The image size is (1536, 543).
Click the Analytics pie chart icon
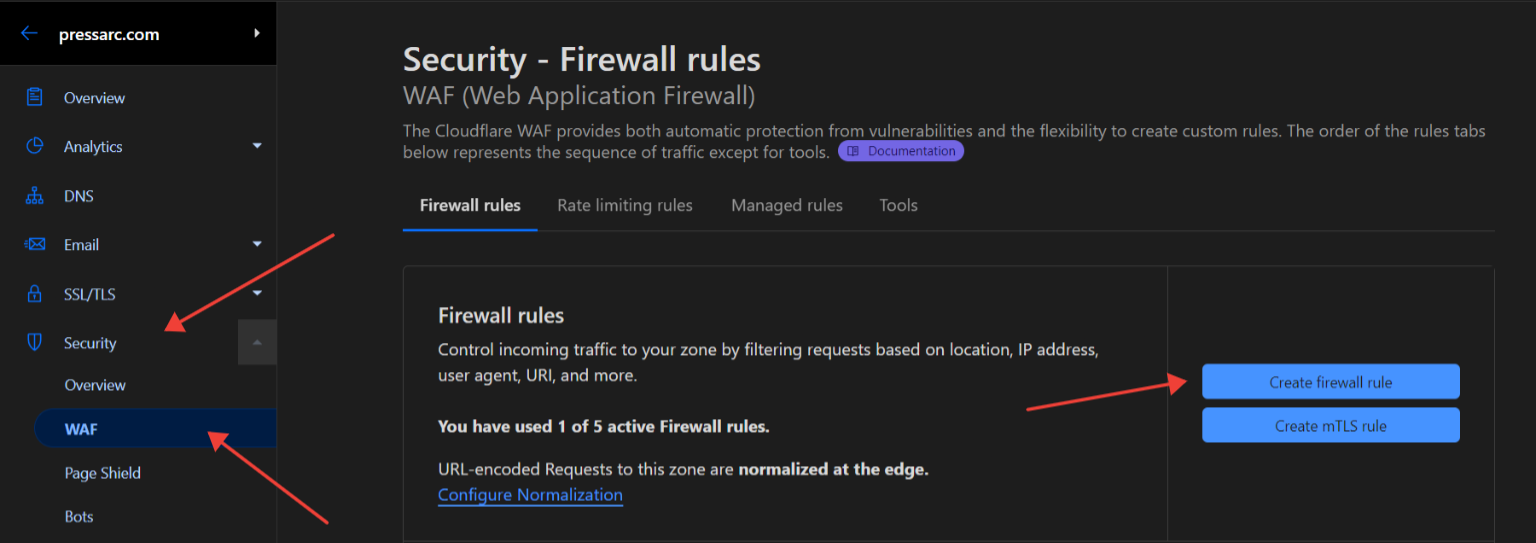click(x=35, y=146)
